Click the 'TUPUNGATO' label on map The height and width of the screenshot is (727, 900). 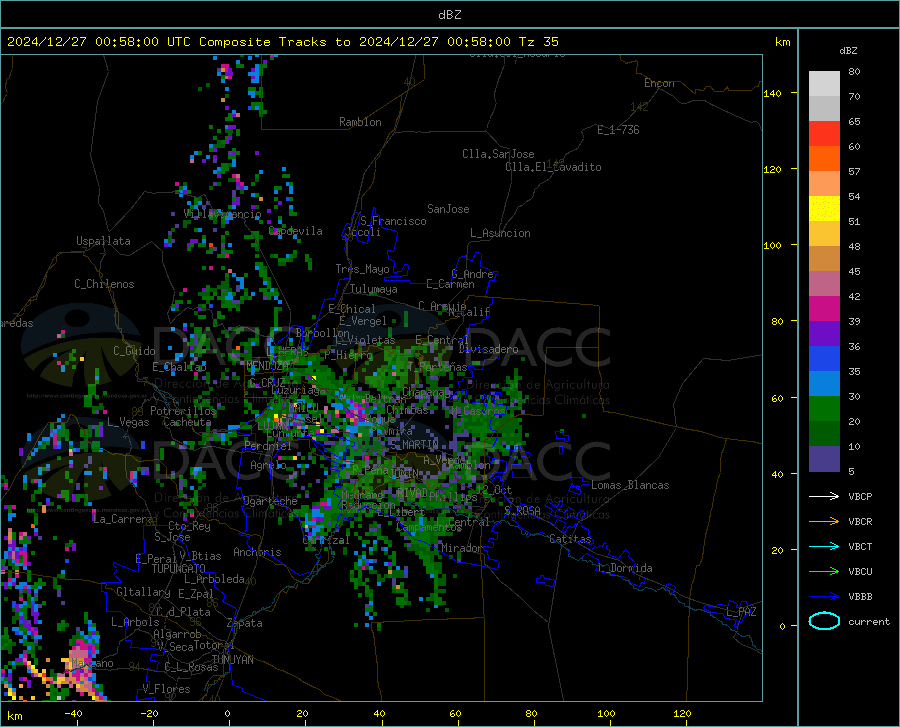(179, 569)
